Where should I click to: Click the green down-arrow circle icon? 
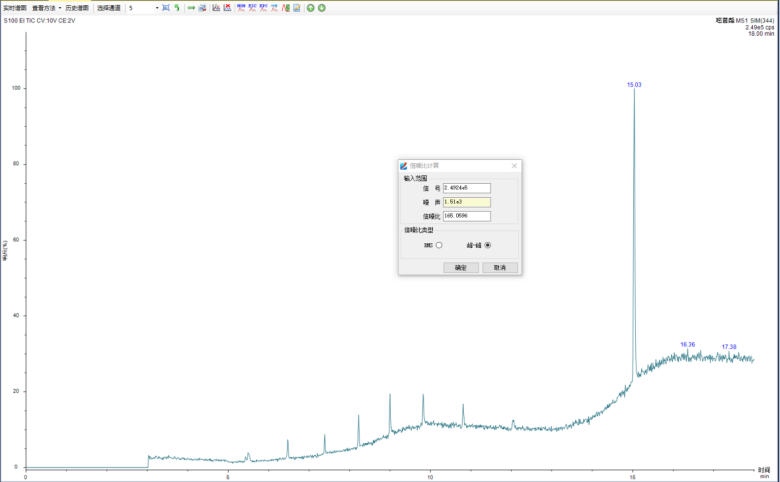pos(321,7)
